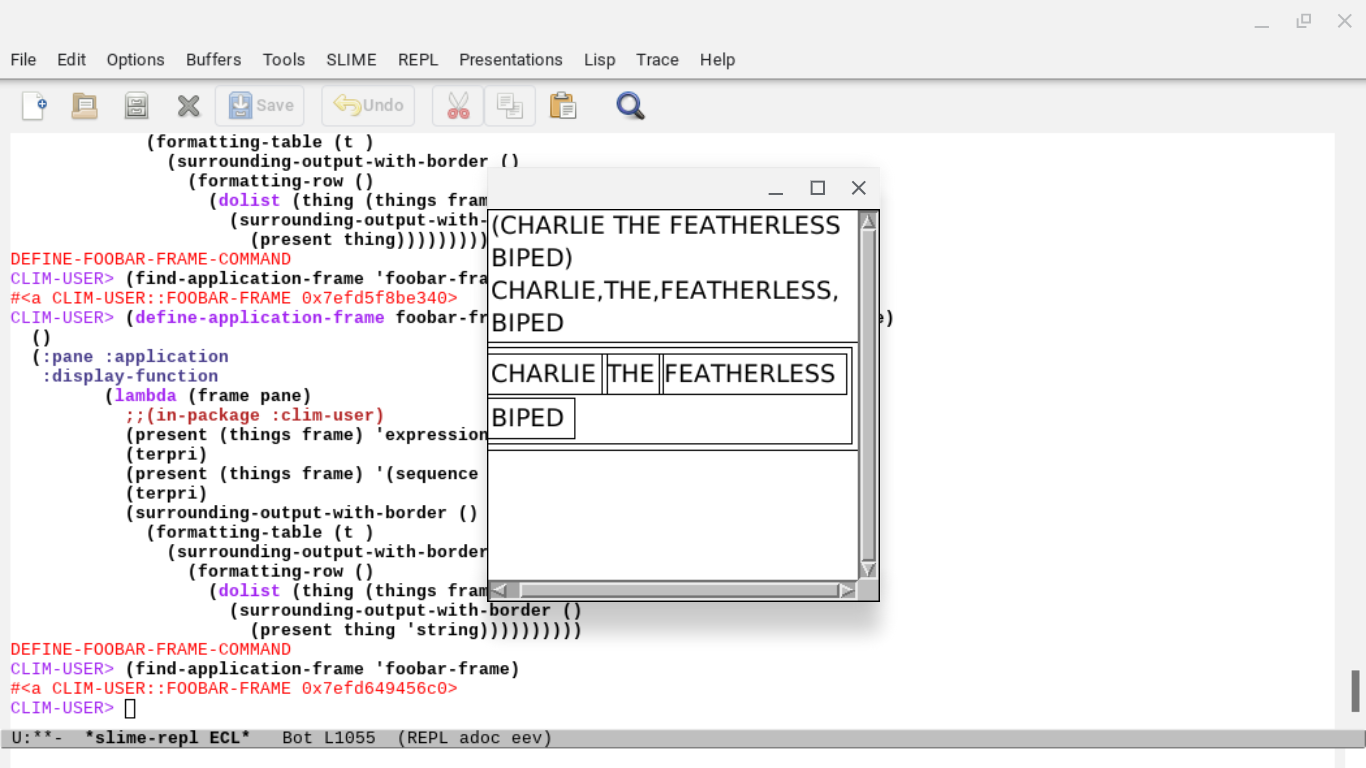Viewport: 1366px width, 768px height.
Task: Open the SLIME menu
Action: tap(351, 60)
